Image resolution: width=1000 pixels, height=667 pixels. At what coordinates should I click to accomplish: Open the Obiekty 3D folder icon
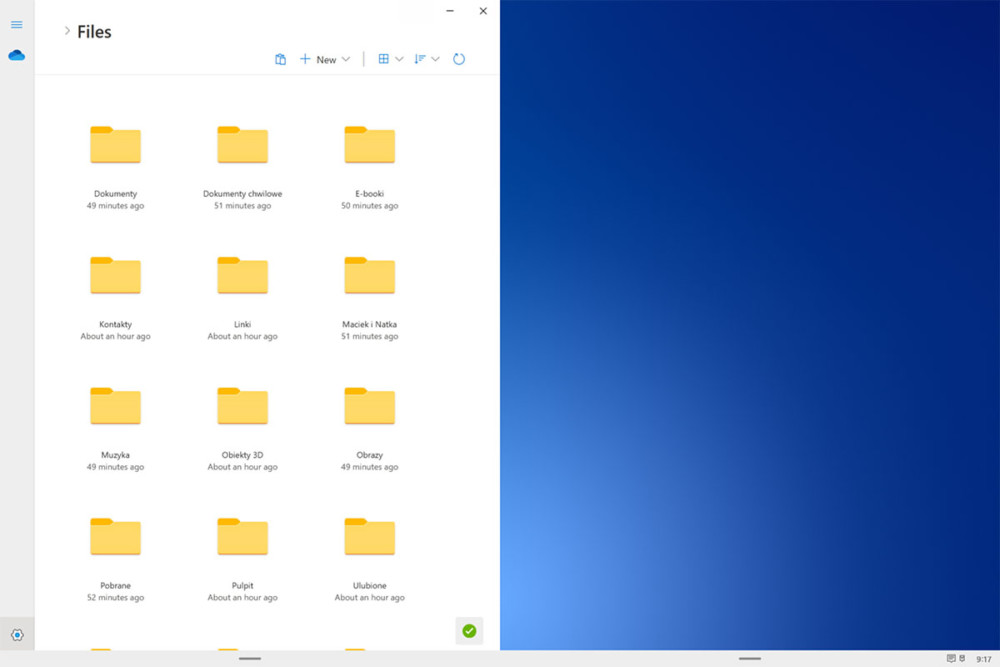(x=242, y=406)
